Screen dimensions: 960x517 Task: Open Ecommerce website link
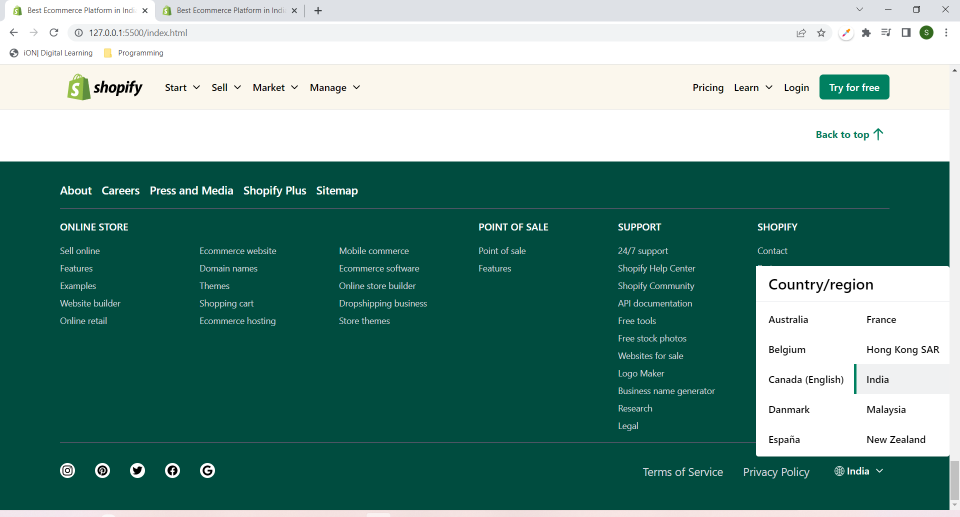point(238,251)
